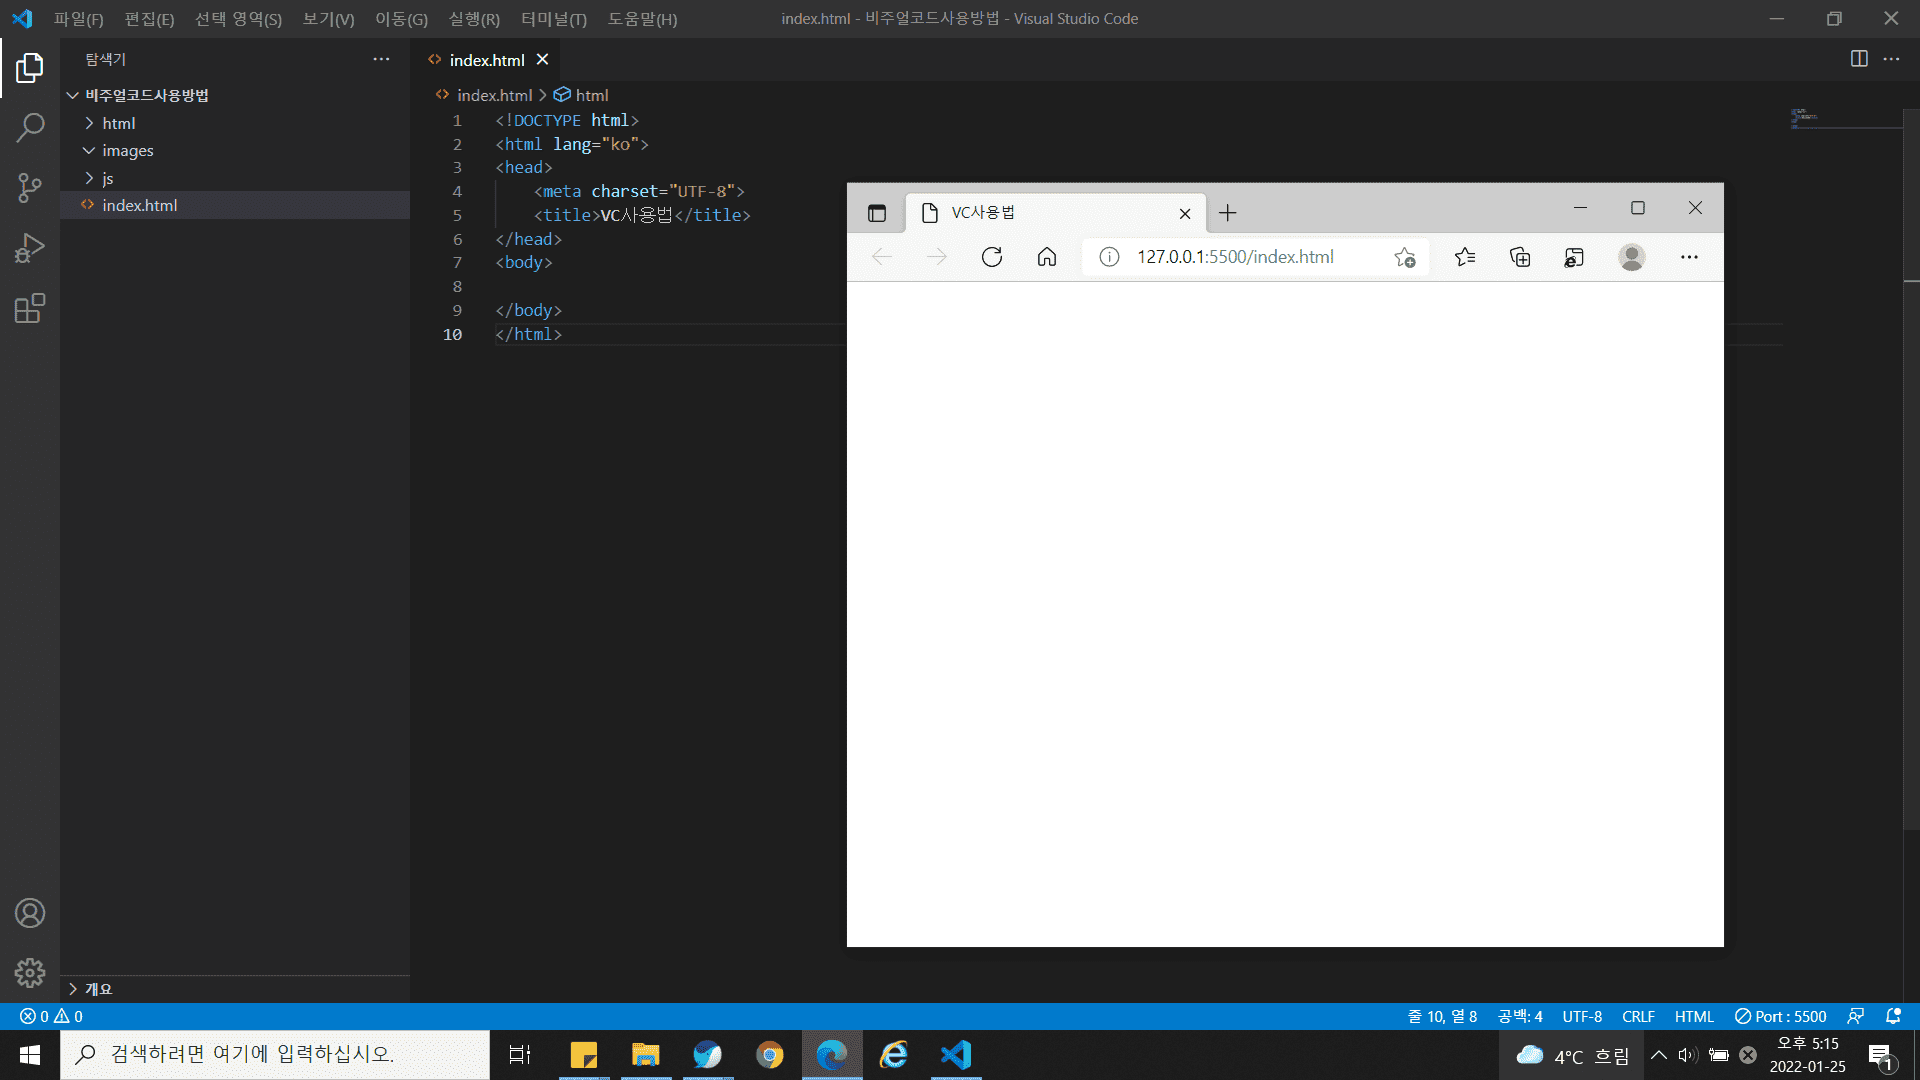Click the browser address bar

click(1235, 257)
